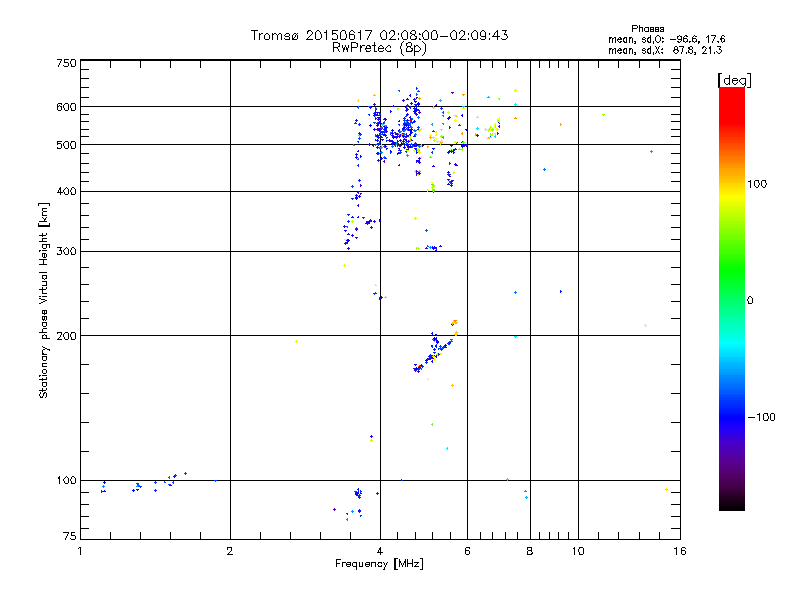Click the y-axis tick label "750"

66,63
